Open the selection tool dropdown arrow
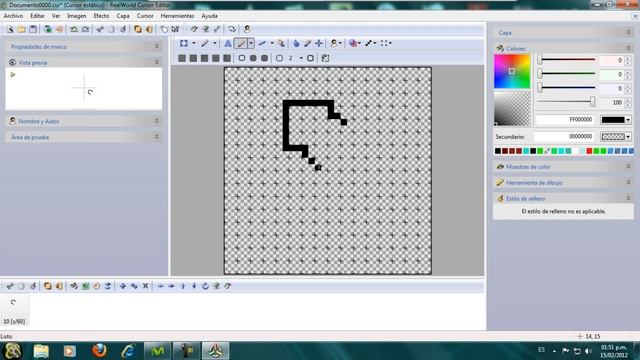This screenshot has height=360, width=640. [x=193, y=43]
